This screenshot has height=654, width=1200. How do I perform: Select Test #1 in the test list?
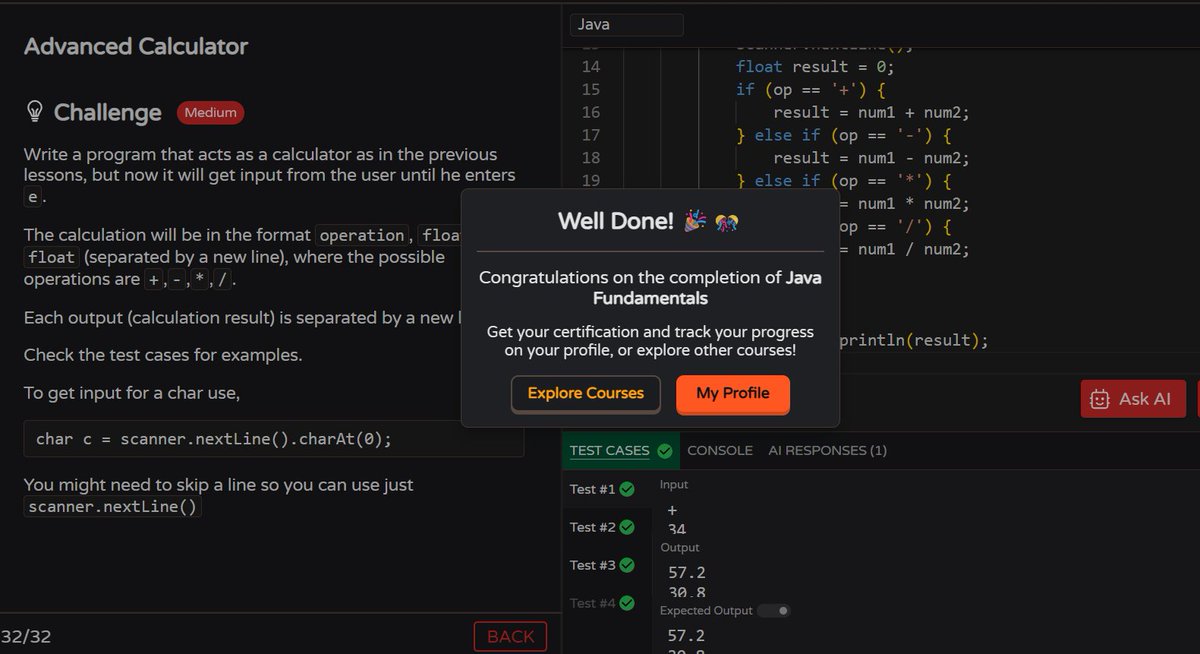[602, 489]
